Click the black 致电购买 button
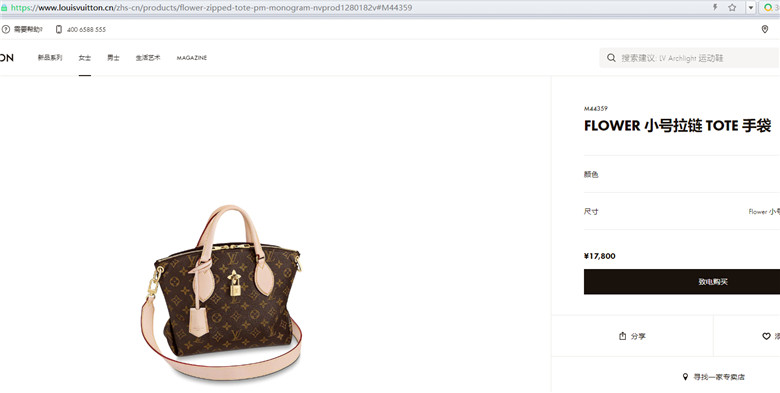This screenshot has width=780, height=393. click(682, 282)
